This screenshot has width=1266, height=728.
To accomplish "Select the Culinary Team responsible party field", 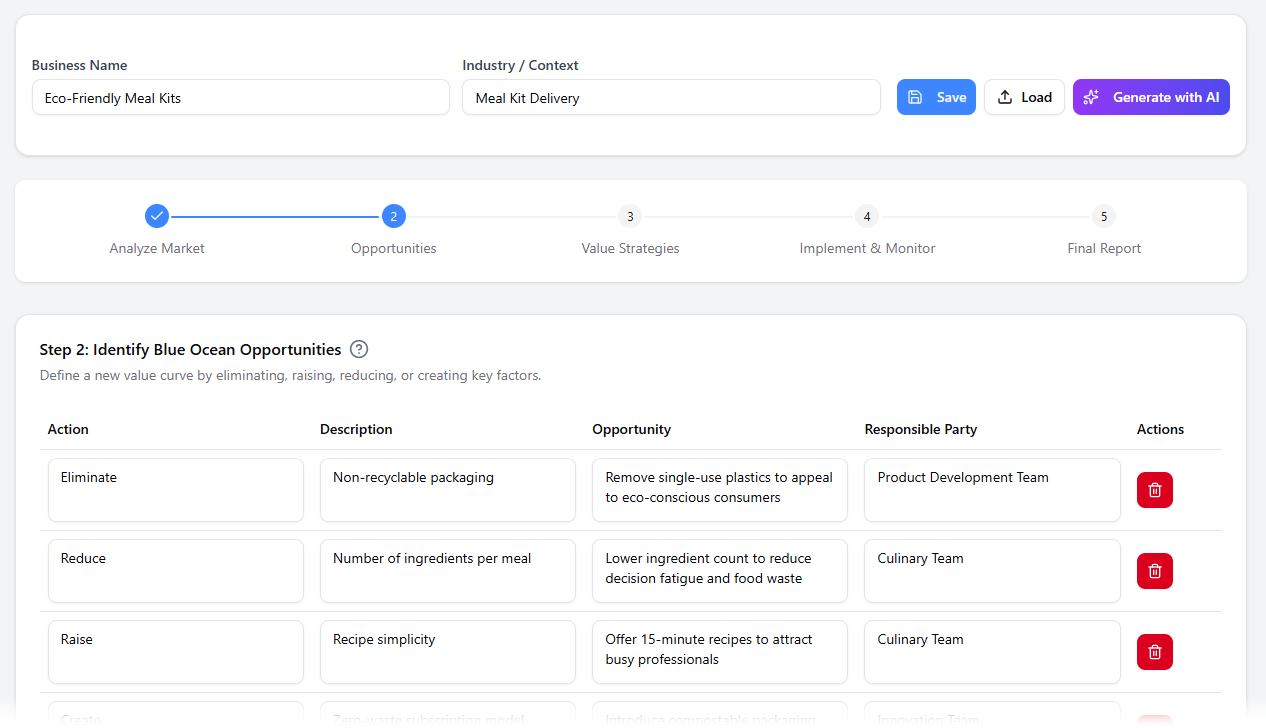I will point(991,570).
